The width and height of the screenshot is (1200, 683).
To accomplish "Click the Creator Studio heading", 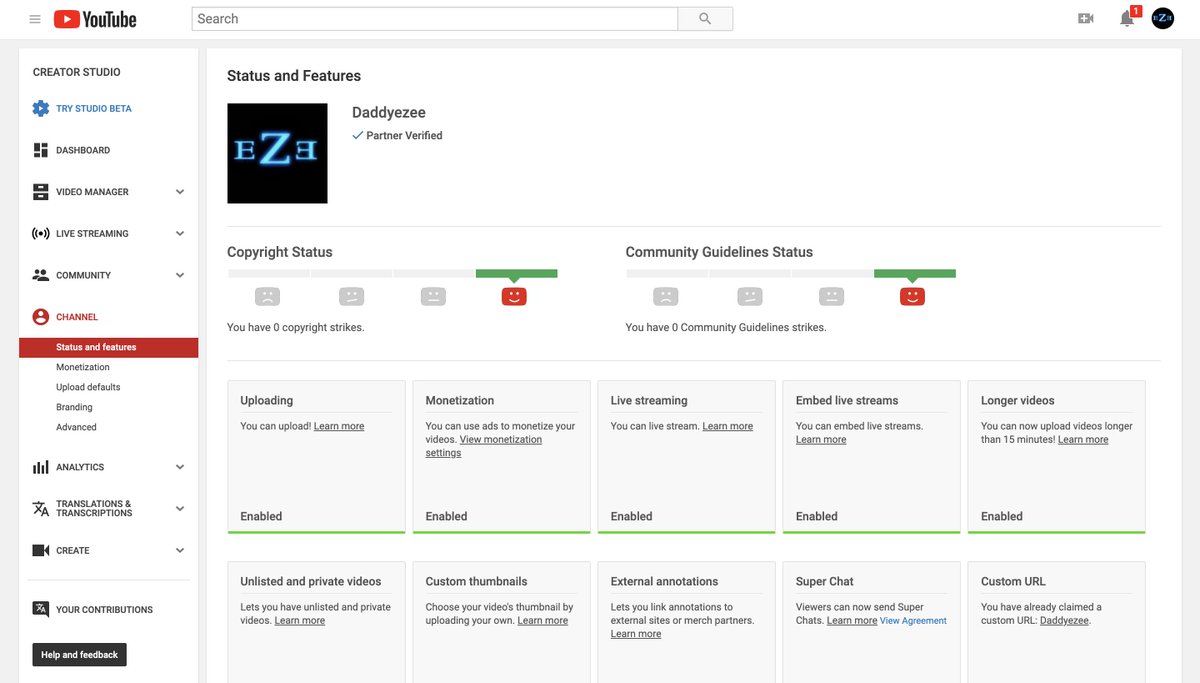I will [77, 72].
